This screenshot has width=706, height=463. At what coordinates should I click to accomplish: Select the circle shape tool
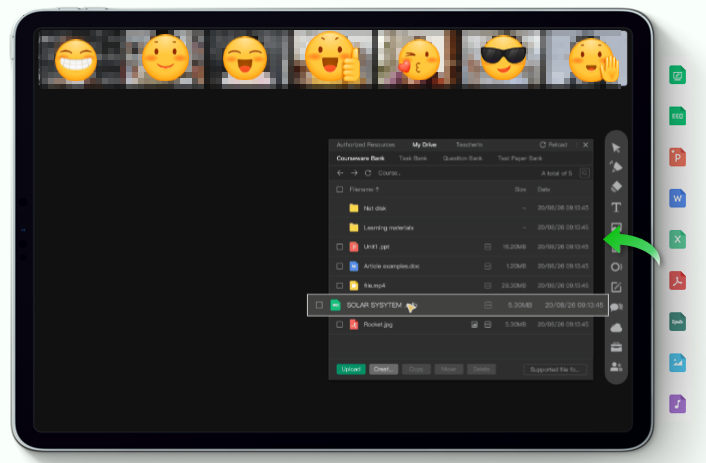tap(616, 267)
